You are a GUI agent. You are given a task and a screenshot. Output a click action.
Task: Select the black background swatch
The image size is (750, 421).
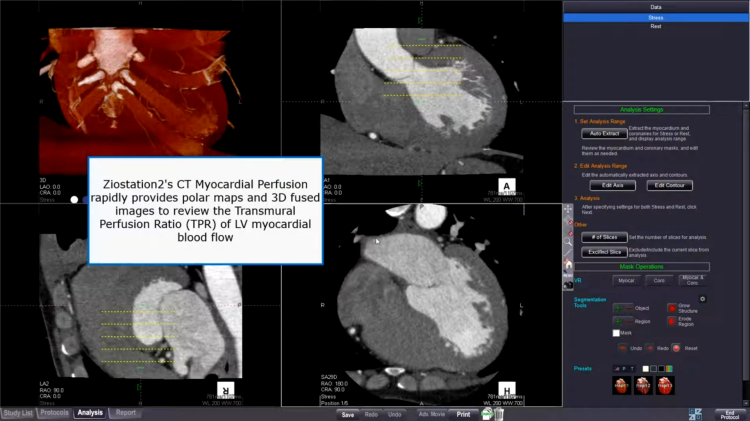[661, 369]
